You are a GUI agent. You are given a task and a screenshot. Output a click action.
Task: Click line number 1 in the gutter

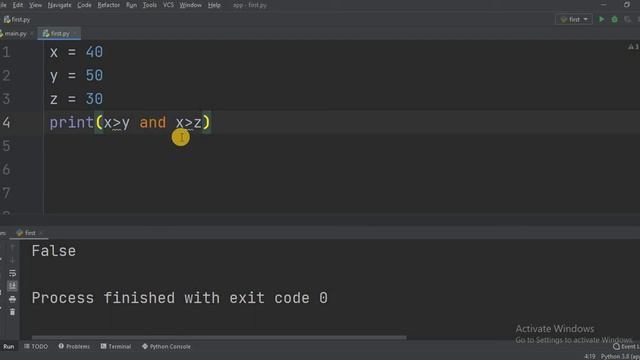pos(6,52)
